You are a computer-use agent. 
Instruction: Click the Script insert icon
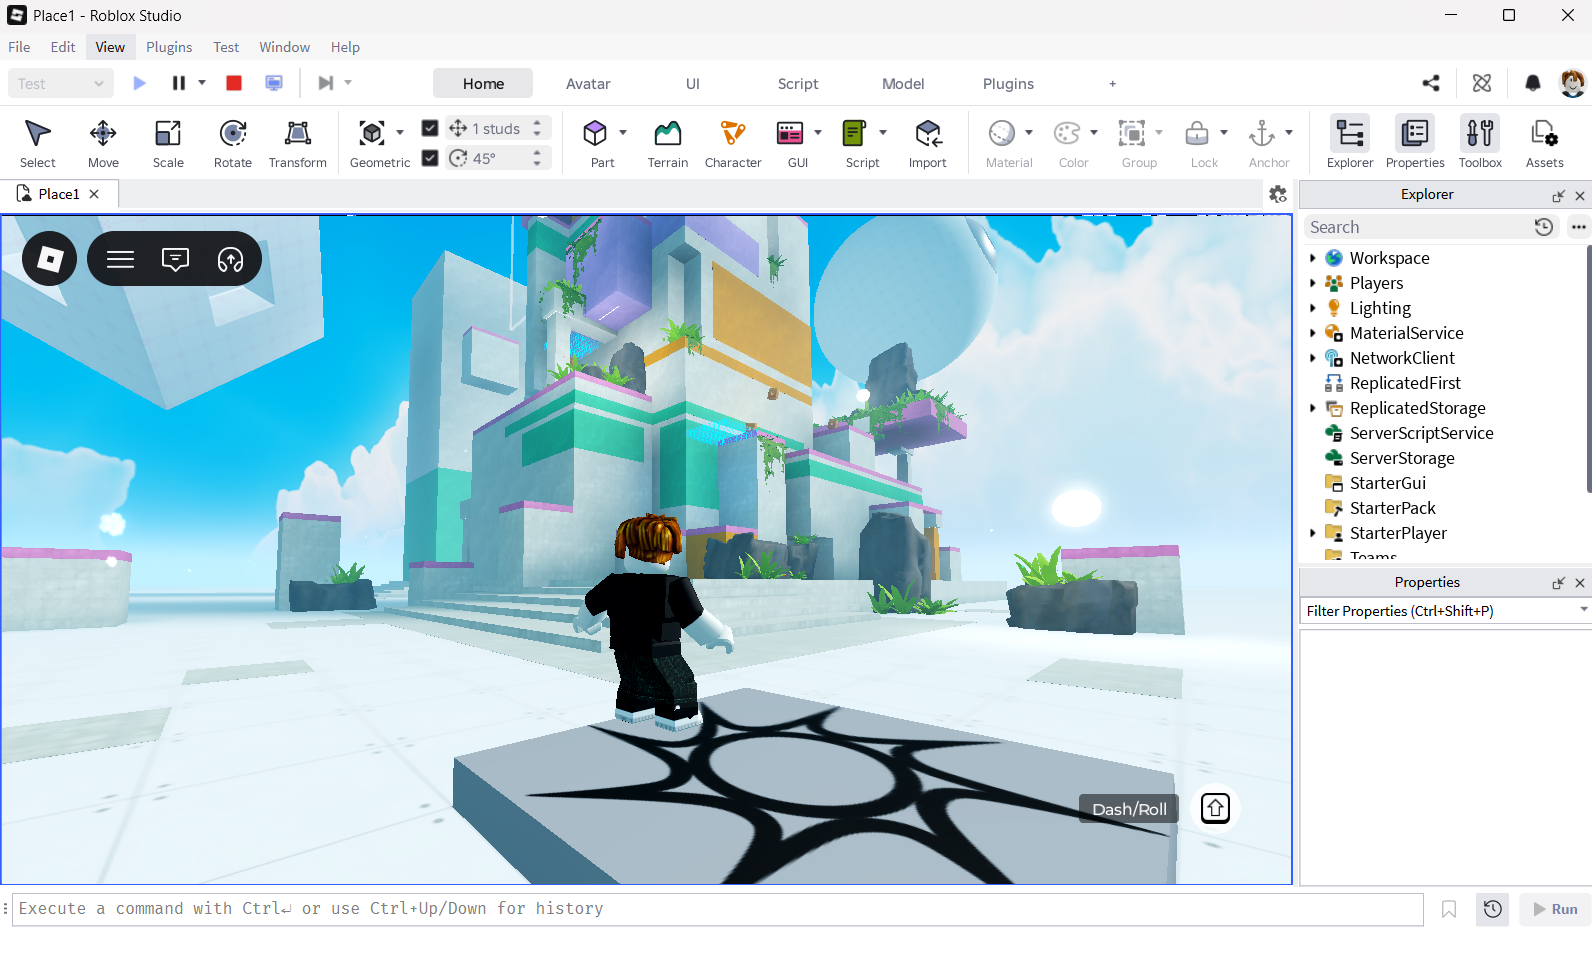tap(854, 133)
